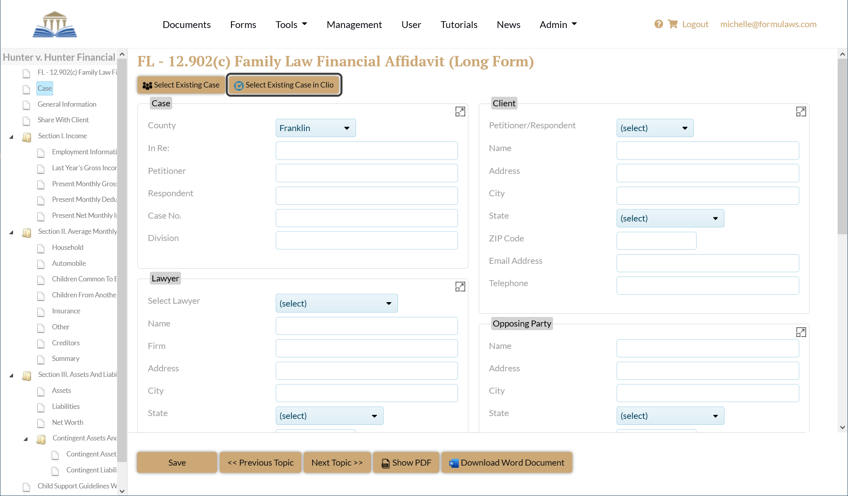Screen dimensions: 848x496
Task: Click the In Re: input field
Action: (x=367, y=150)
